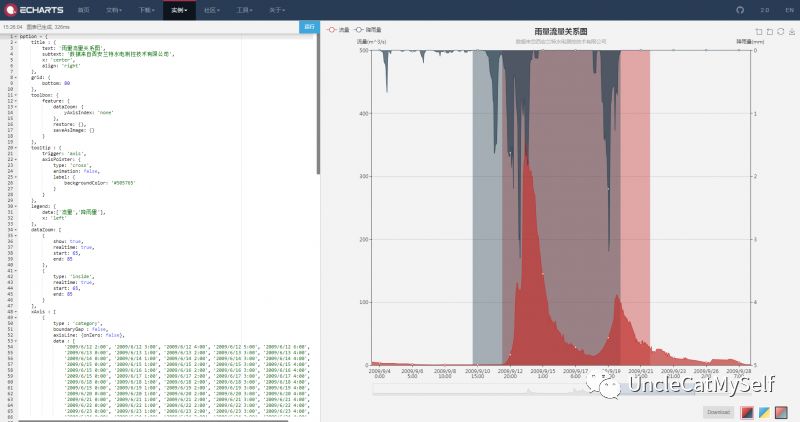Viewport: 800px width, 422px height.
Task: Switch language with the EN link
Action: pyautogui.click(x=789, y=10)
